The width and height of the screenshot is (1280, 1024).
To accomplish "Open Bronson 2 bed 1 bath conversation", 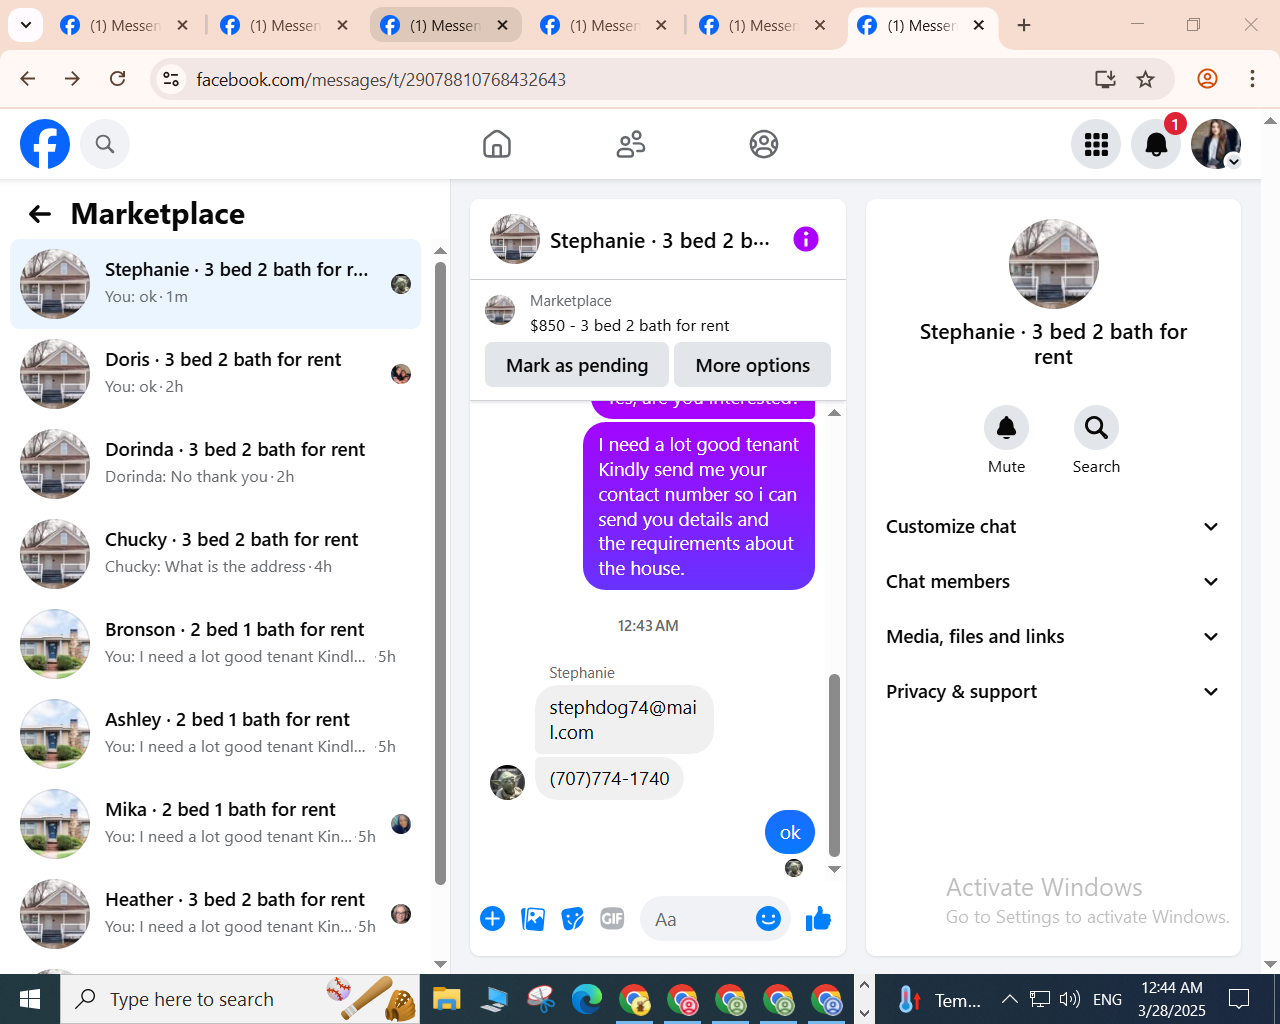I will [215, 644].
